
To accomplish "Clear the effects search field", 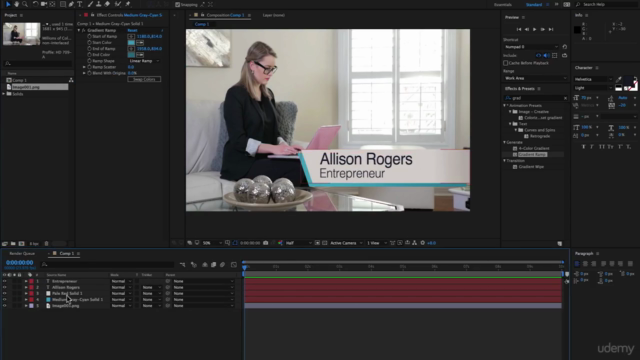I will coord(565,98).
